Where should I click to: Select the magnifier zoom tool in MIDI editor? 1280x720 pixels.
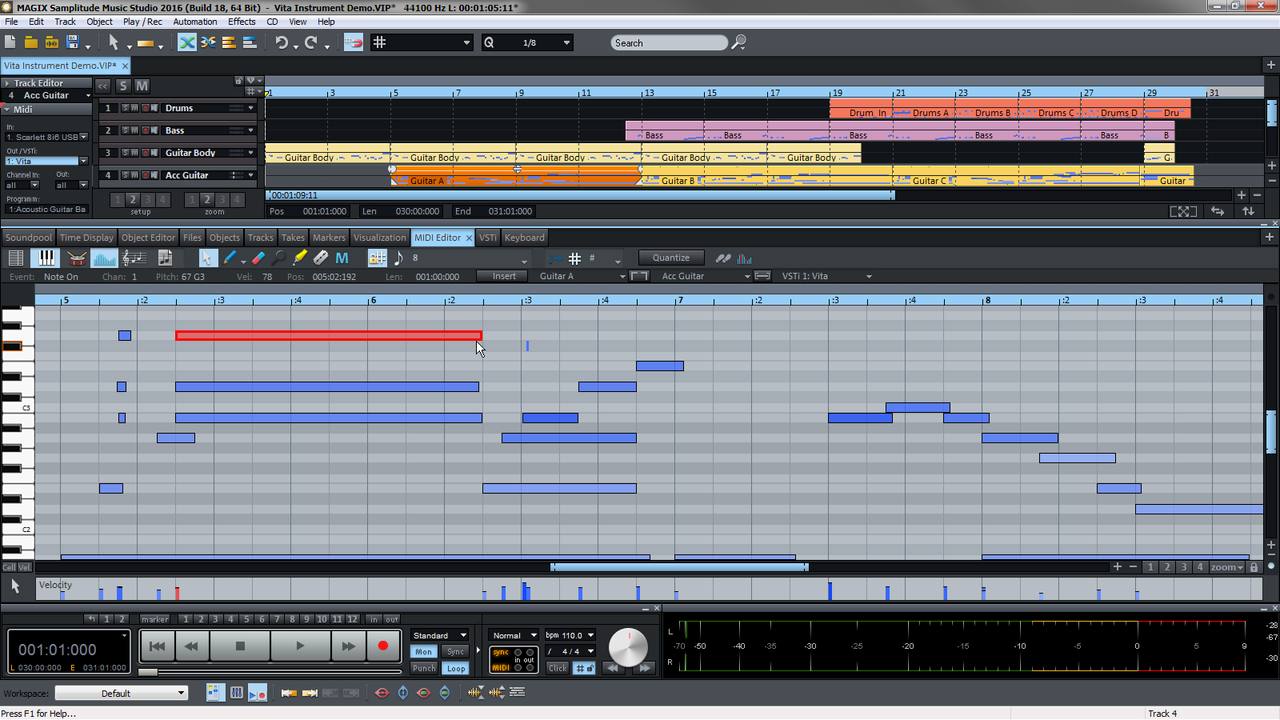278,258
